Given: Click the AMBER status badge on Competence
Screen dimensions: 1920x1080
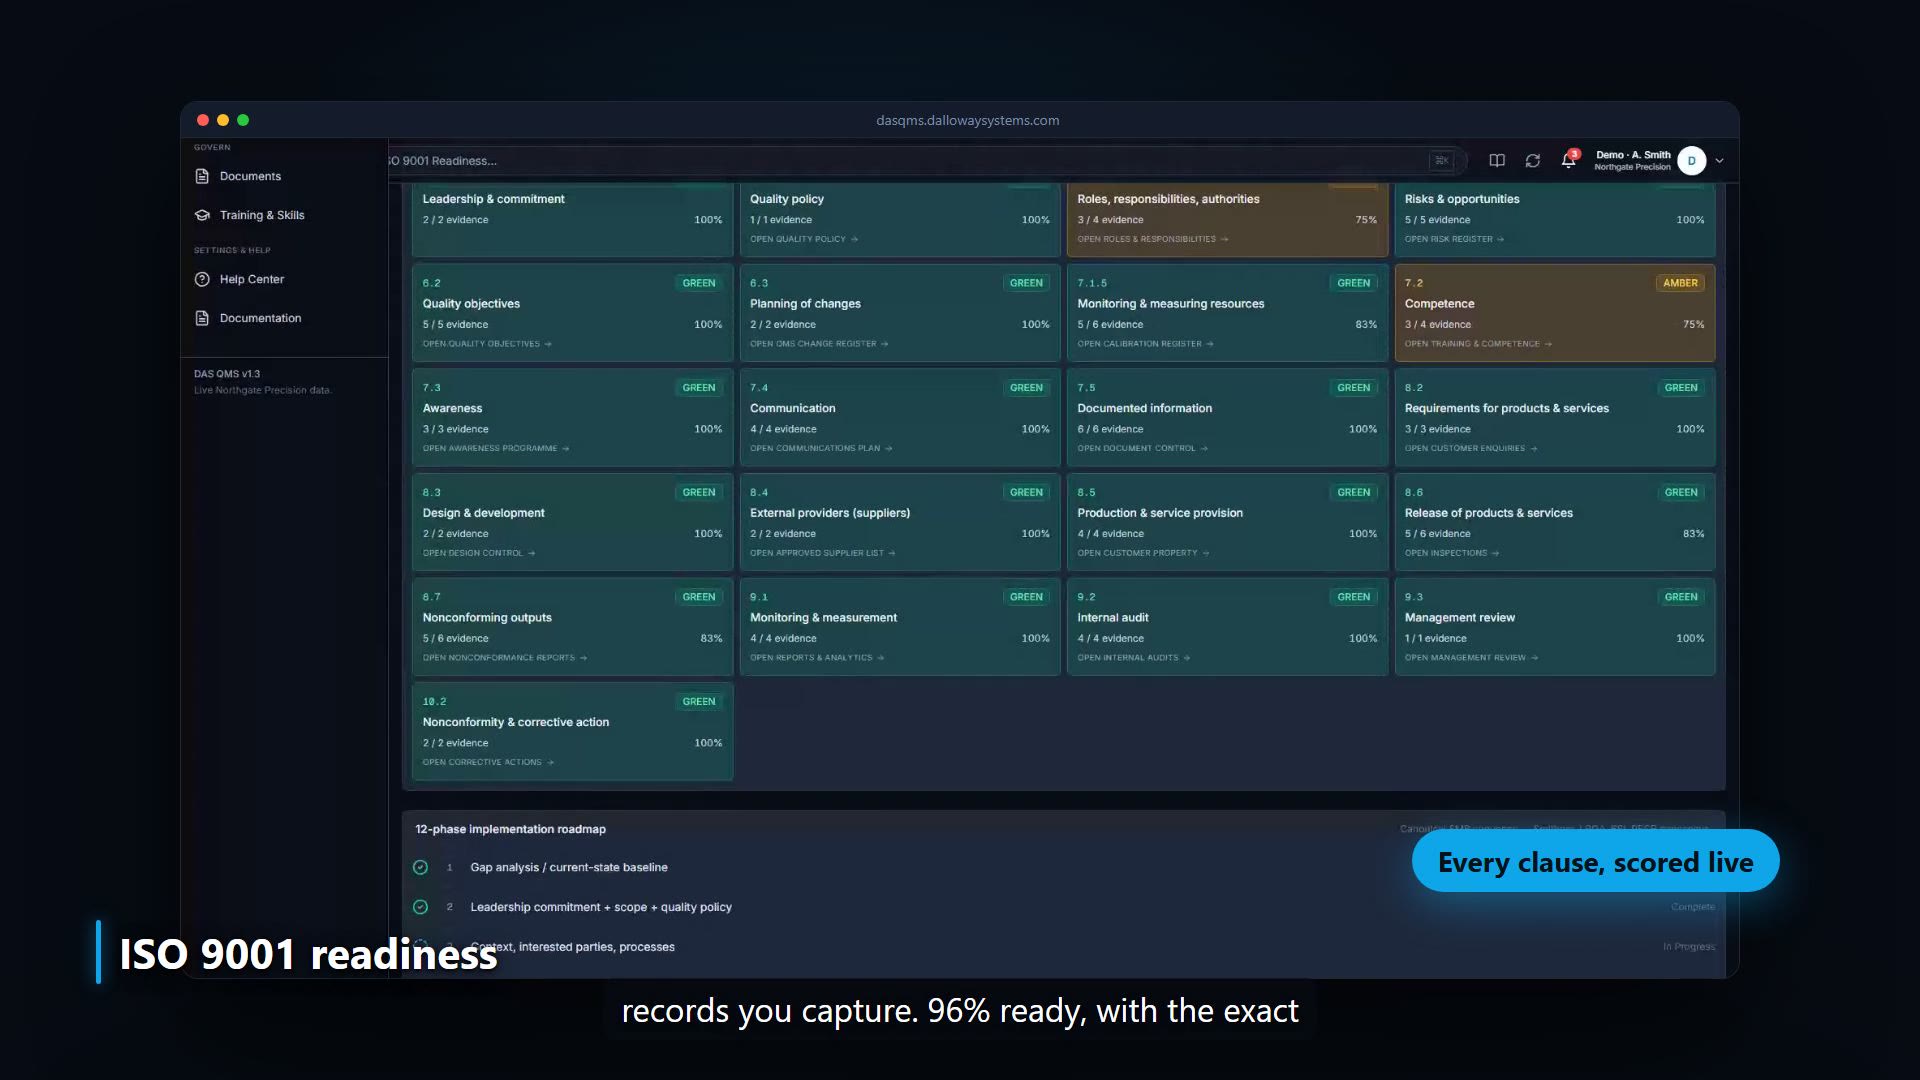Looking at the screenshot, I should coord(1681,283).
